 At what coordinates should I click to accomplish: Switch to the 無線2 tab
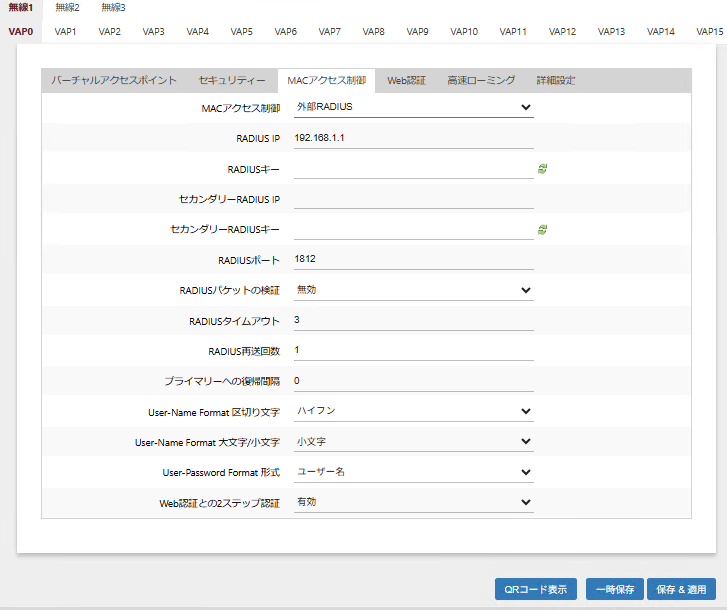click(67, 7)
